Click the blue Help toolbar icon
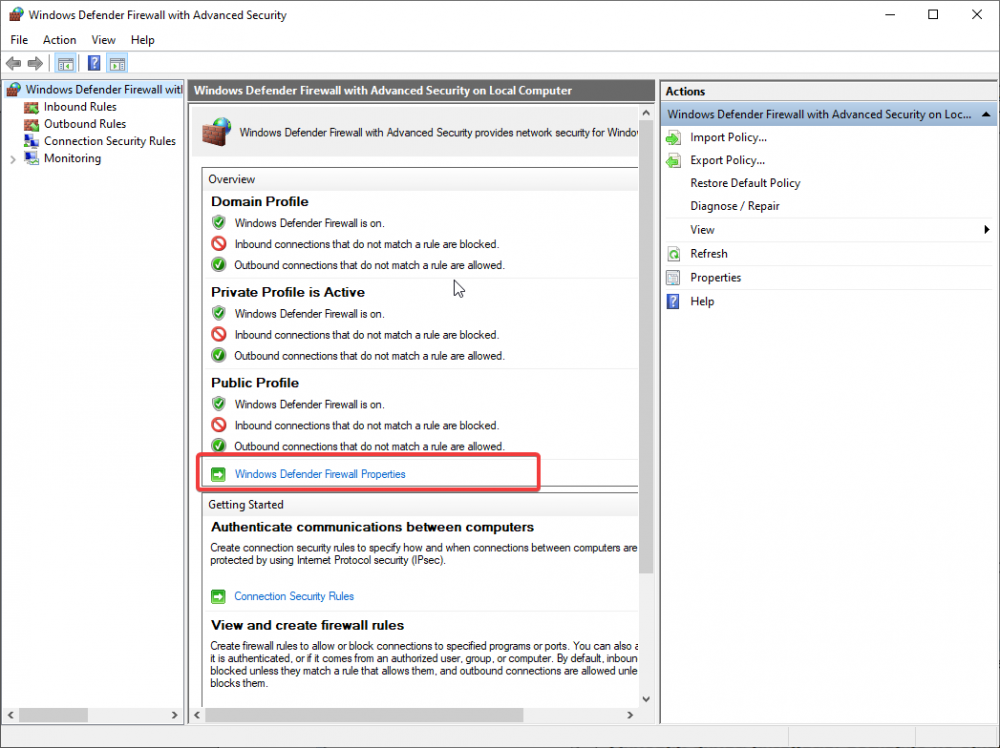This screenshot has width=1000, height=748. tap(94, 63)
